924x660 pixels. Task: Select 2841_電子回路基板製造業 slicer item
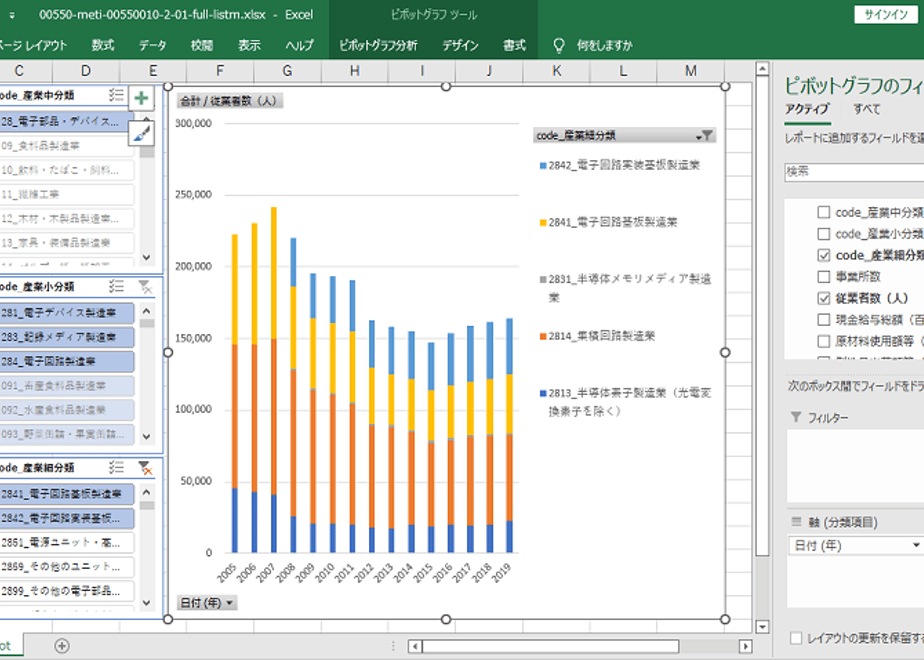click(x=66, y=494)
